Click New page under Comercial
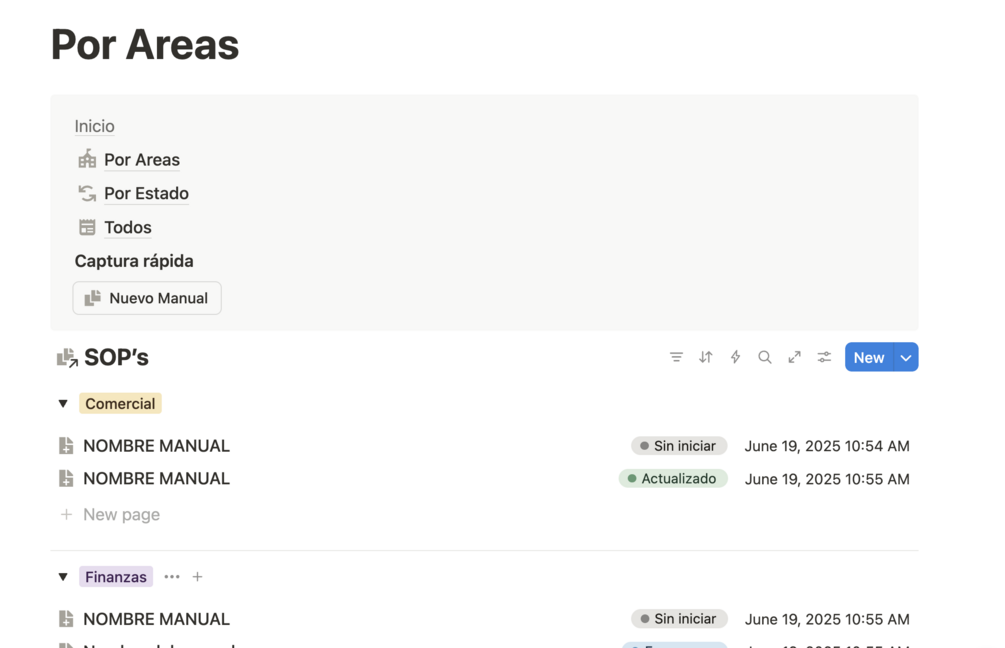This screenshot has height=648, width=1005. click(121, 515)
